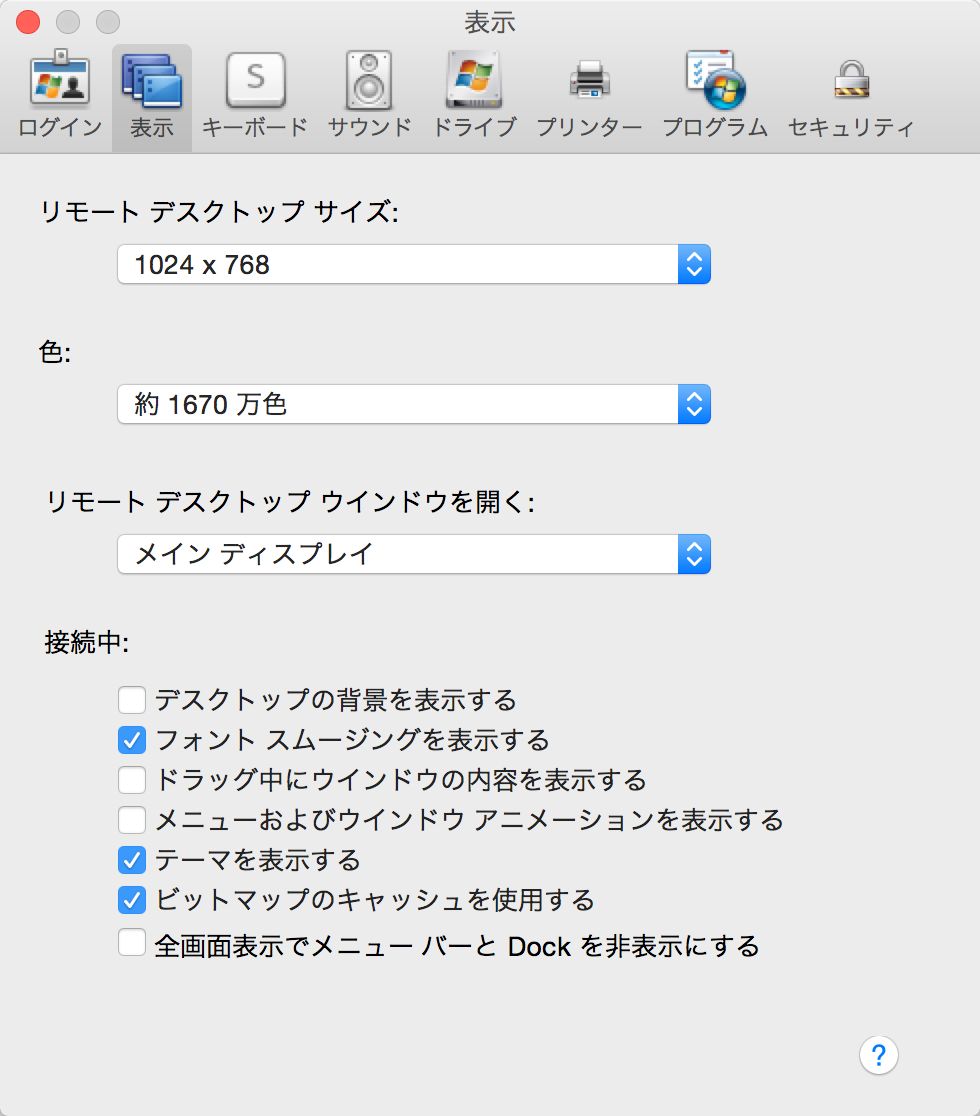Open the キーボード (Keyboard) settings pane

[x=254, y=90]
